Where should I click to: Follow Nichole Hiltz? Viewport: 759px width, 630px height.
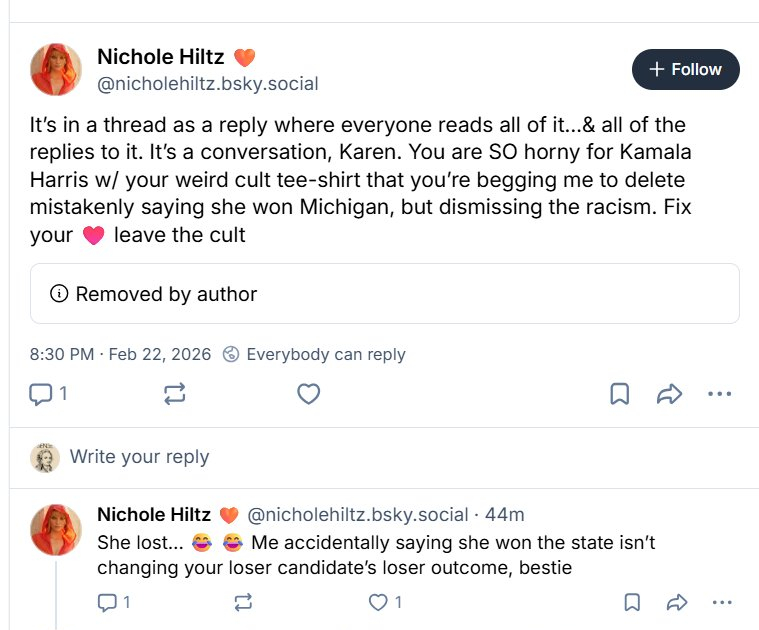point(685,69)
